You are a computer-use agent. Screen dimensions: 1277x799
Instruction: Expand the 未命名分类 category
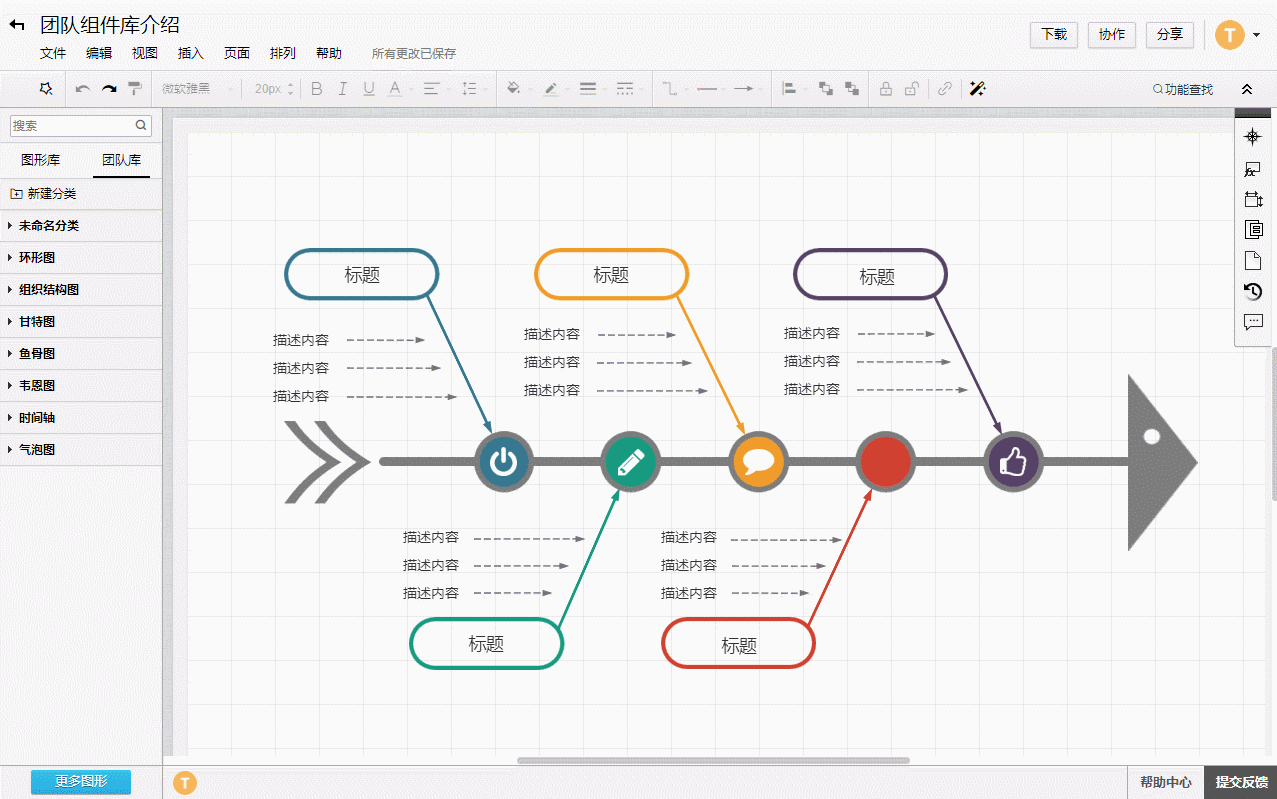(x=81, y=226)
